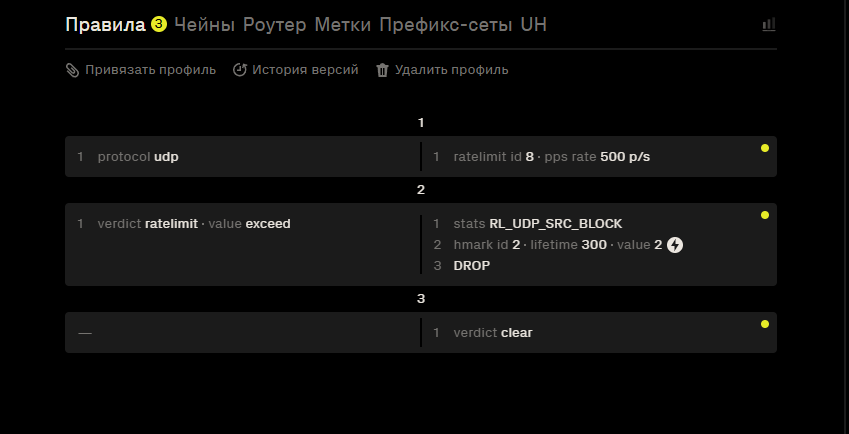Go to the Префикс-сеты tab

pos(446,25)
